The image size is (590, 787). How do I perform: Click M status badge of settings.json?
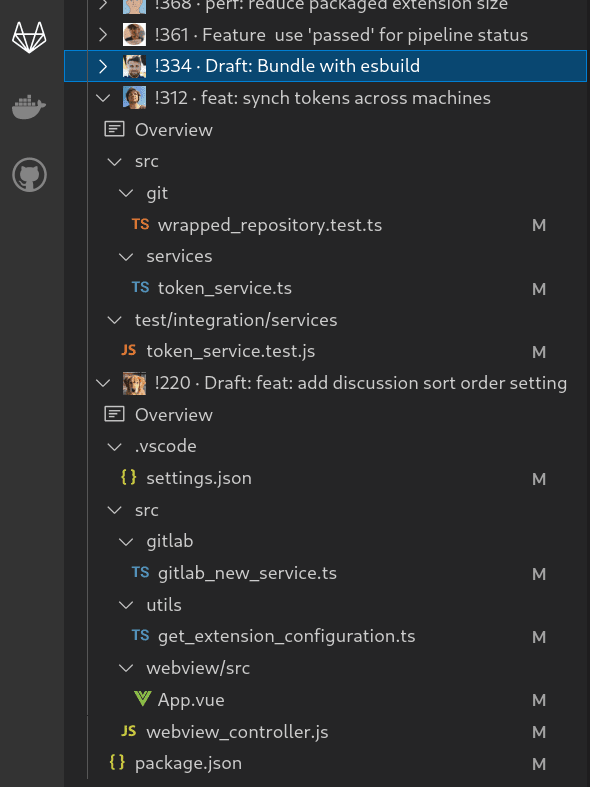[539, 479]
